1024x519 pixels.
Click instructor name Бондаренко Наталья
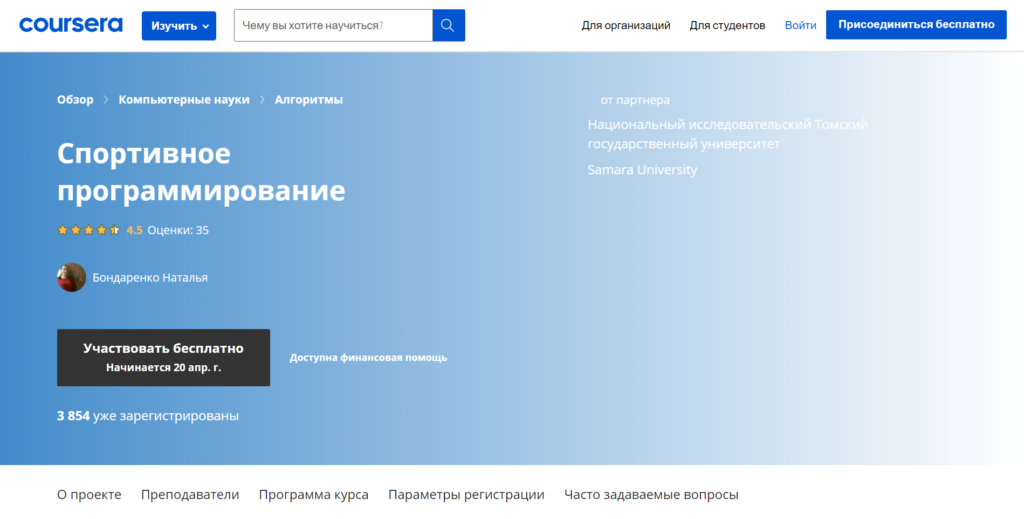150,278
